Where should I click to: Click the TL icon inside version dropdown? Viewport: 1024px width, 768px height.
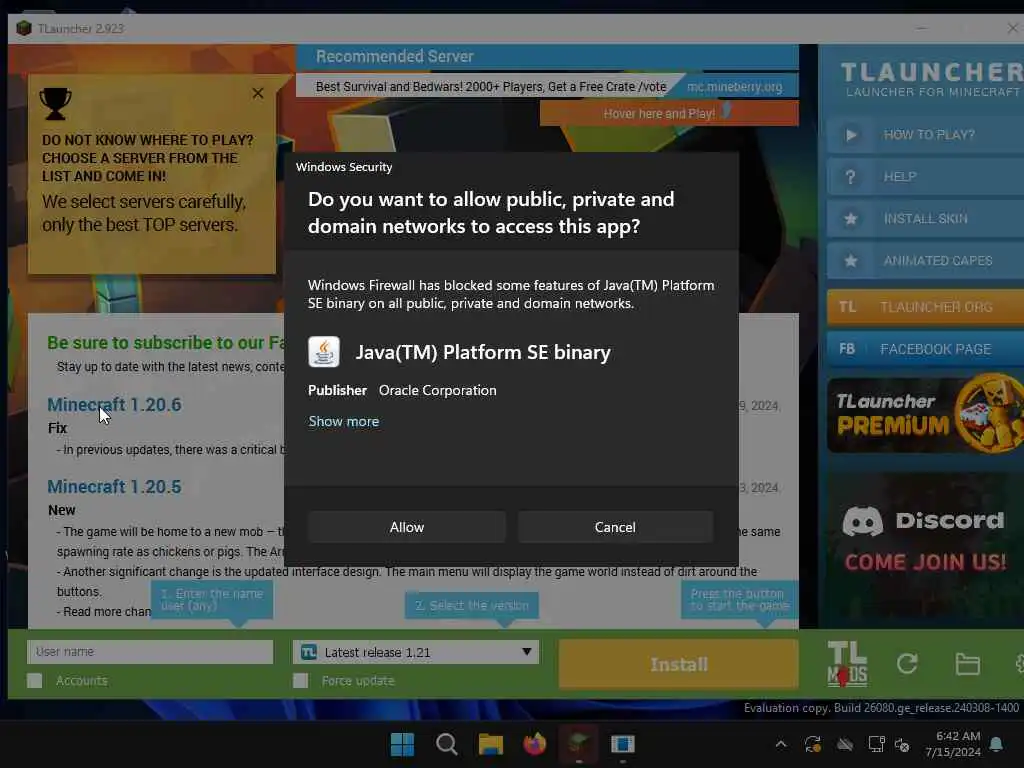pos(309,652)
